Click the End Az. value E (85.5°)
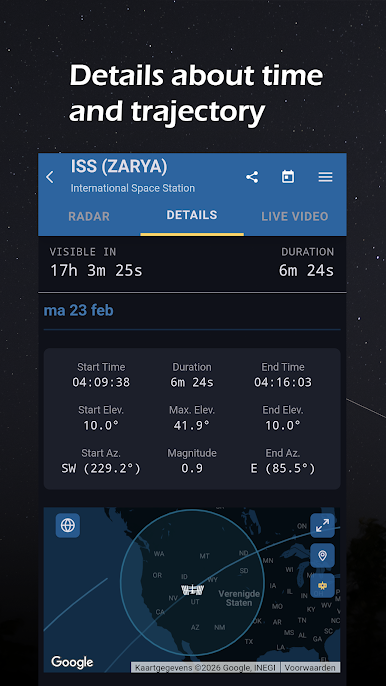This screenshot has width=386, height=686. pyautogui.click(x=283, y=469)
